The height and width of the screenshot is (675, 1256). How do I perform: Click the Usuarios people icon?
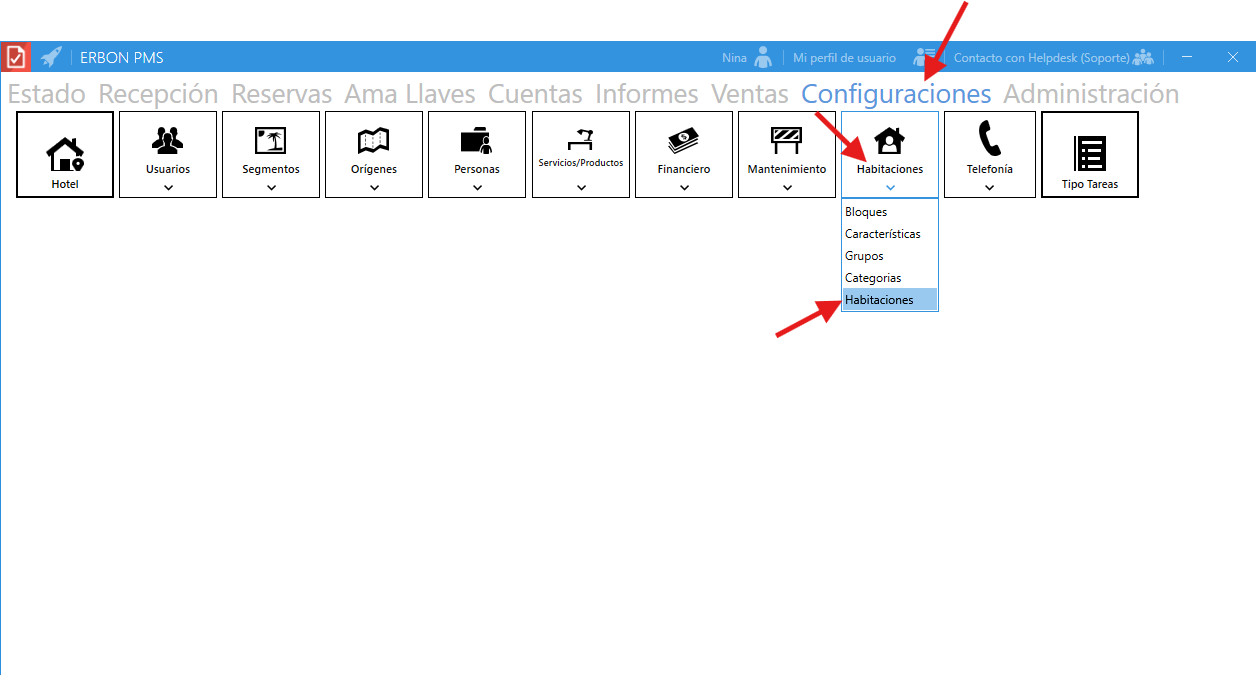(x=168, y=140)
